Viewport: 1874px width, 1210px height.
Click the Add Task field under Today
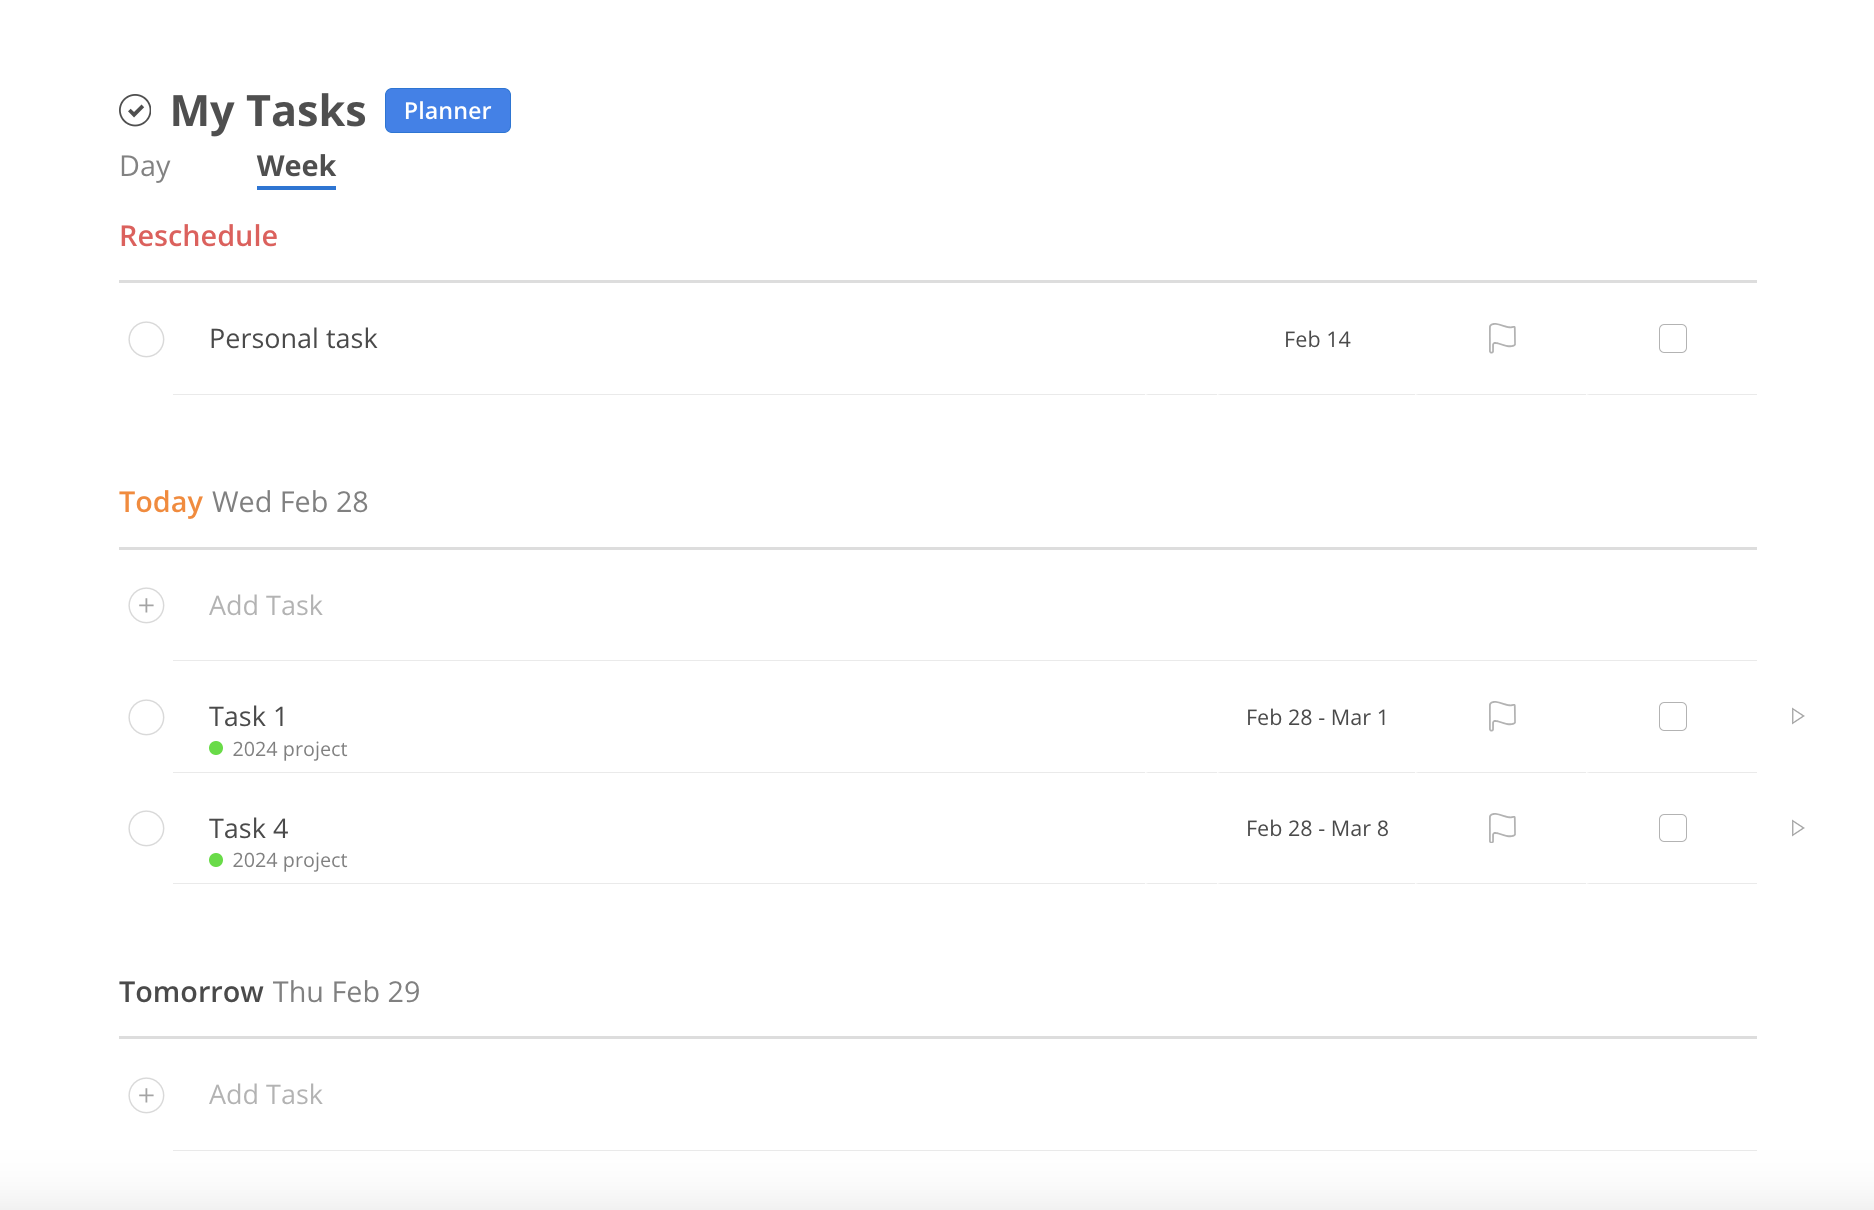[x=265, y=605]
